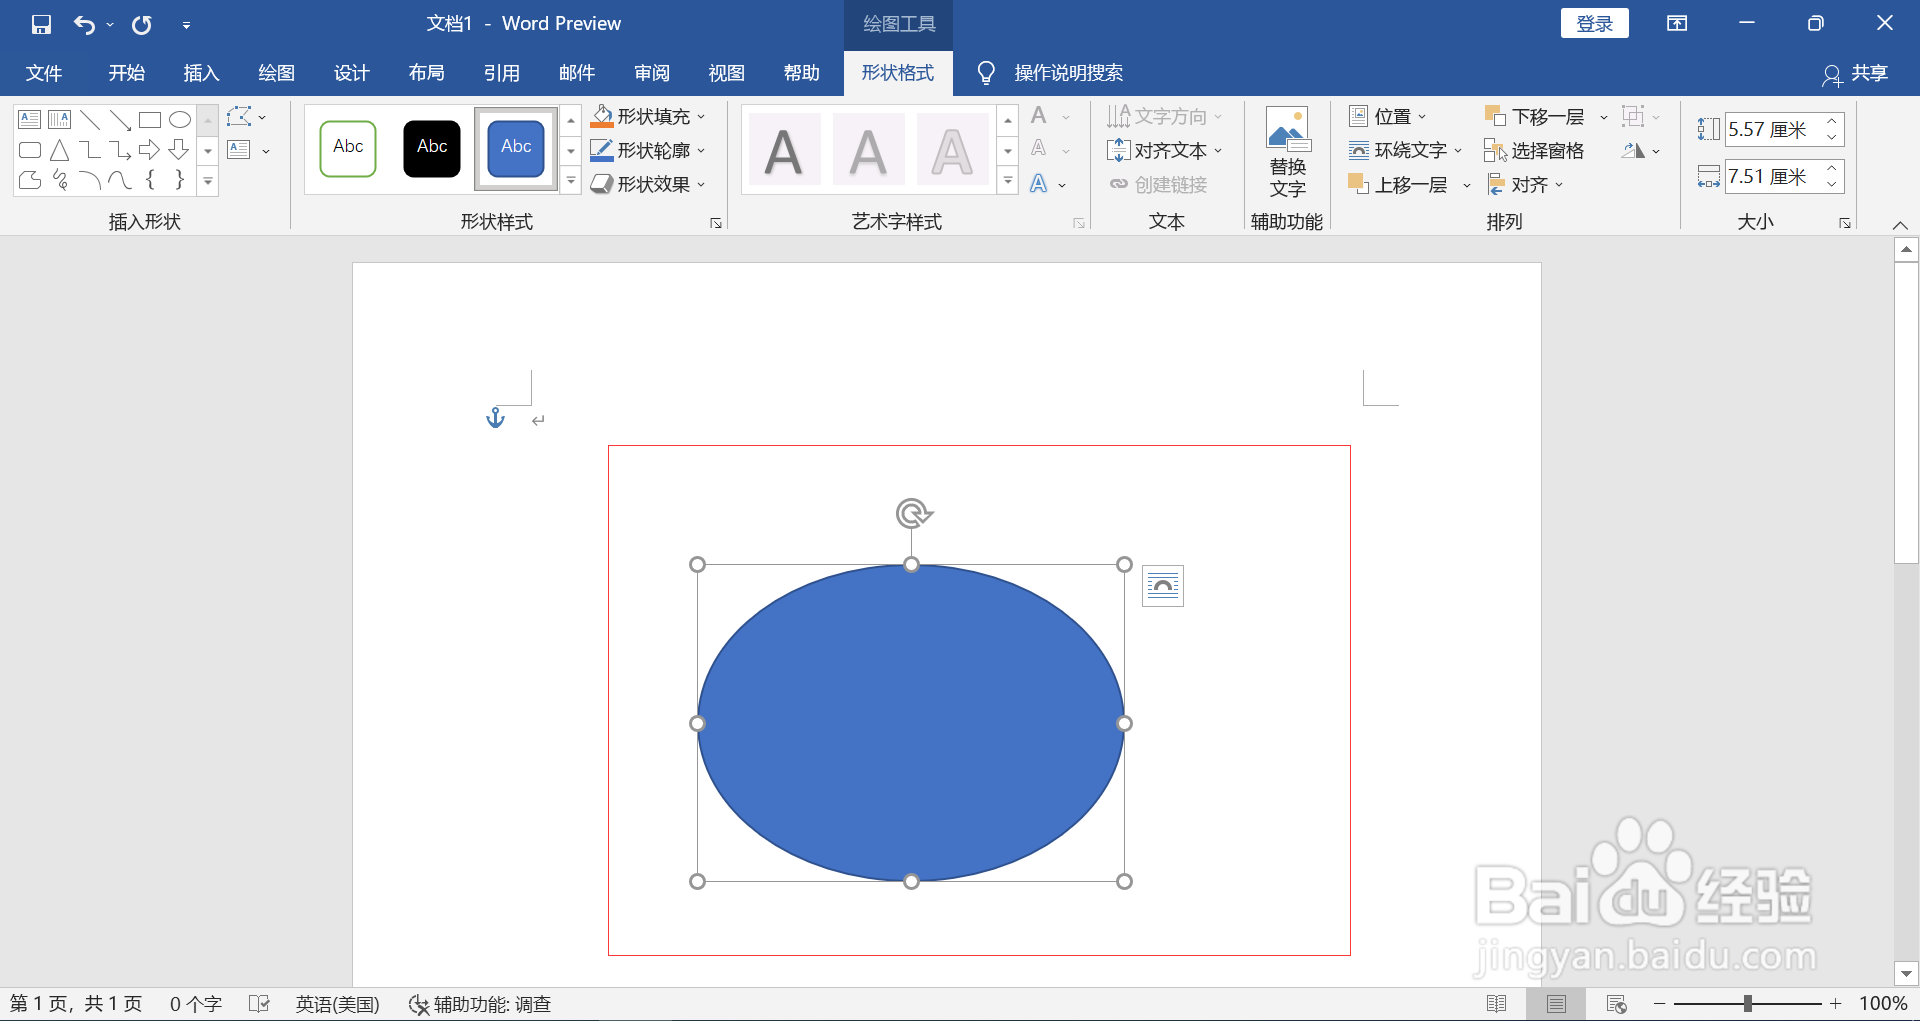Switch to the 设计 (Design) tab

pyautogui.click(x=351, y=73)
